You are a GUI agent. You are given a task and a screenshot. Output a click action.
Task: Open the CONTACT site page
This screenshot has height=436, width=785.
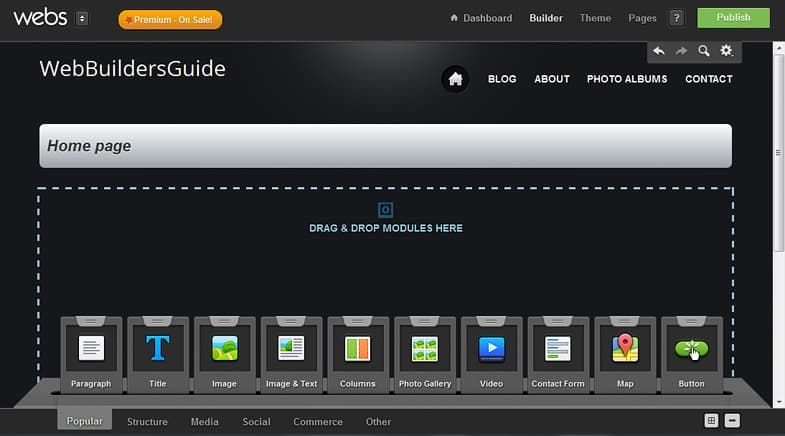(708, 79)
